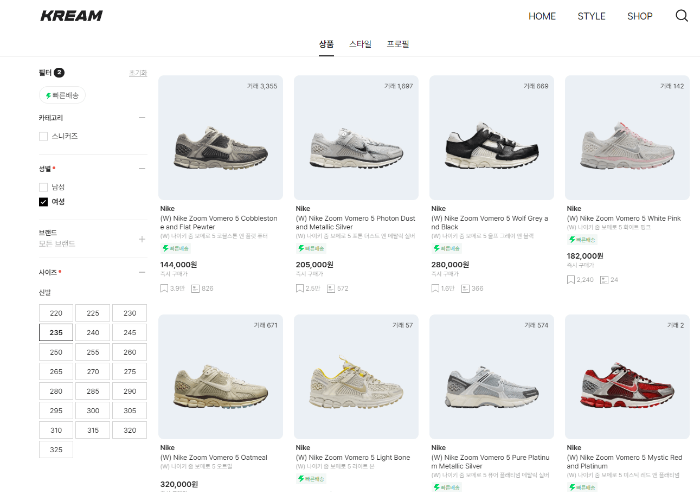Open Pure Platinum Metallic Silver product title
700x492 pixels.
[x=490, y=462]
